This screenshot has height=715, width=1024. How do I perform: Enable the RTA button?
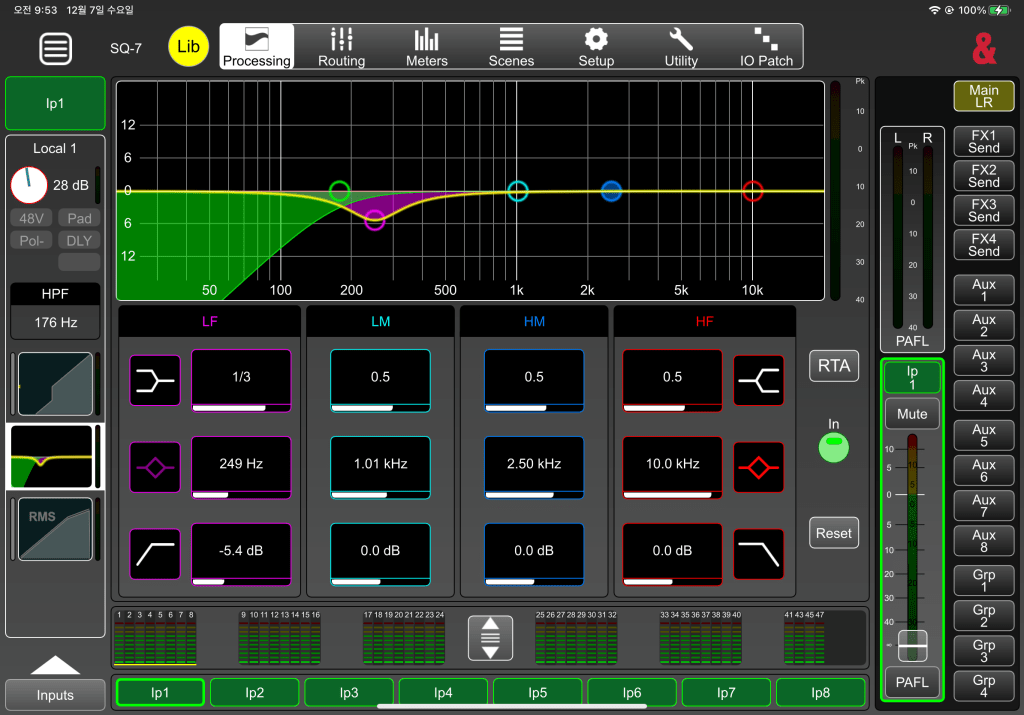833,366
